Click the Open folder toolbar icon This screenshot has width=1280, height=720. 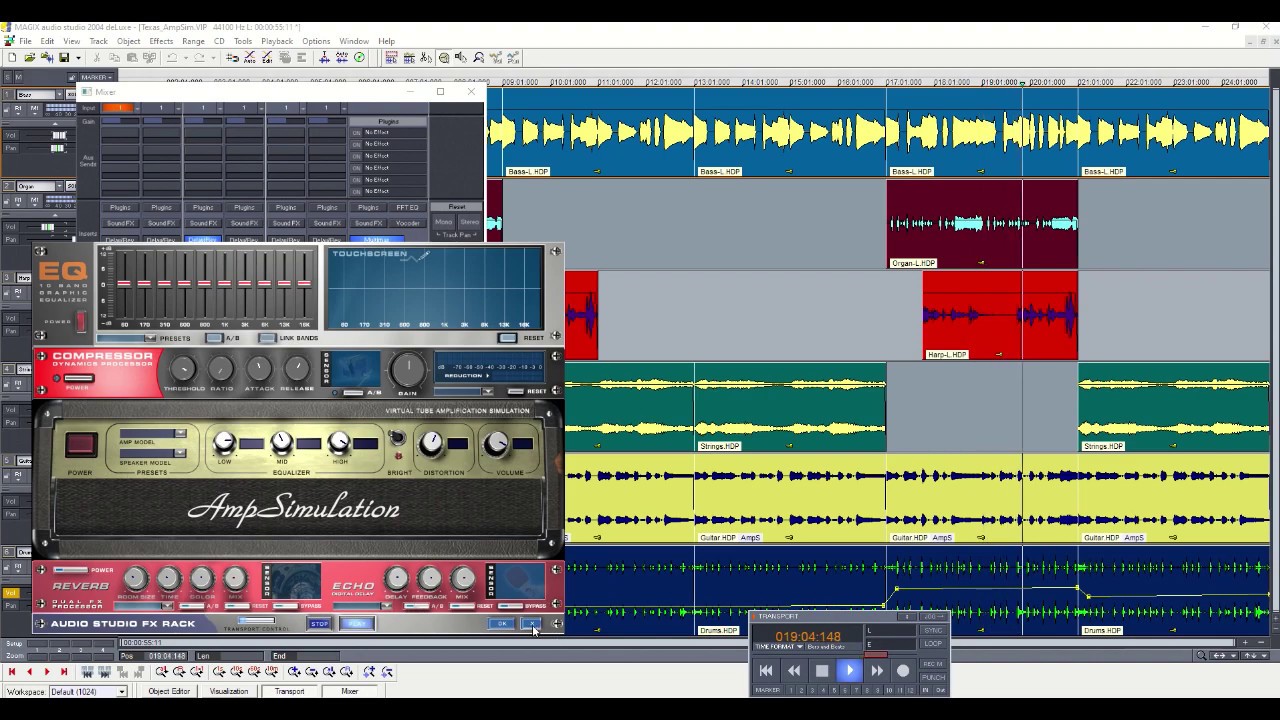29,58
